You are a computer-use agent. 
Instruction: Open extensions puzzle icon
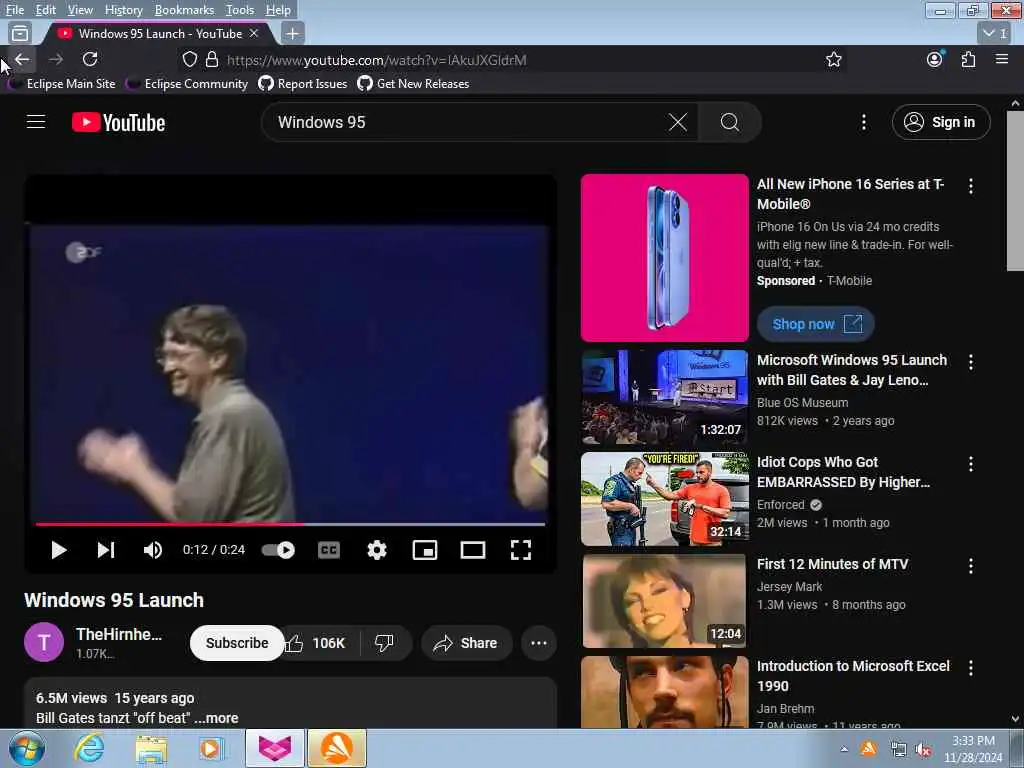click(968, 59)
